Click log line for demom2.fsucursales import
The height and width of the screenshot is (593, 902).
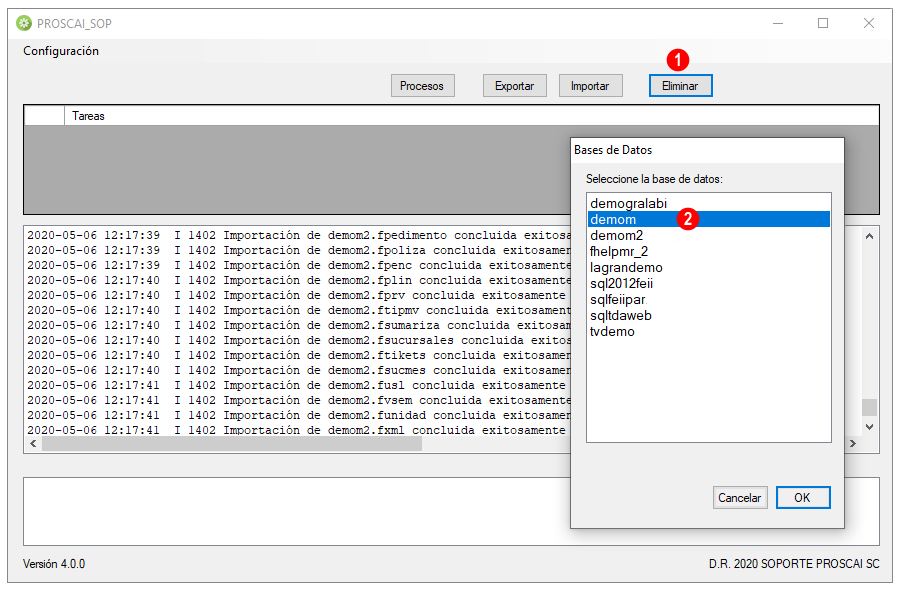[x=299, y=340]
